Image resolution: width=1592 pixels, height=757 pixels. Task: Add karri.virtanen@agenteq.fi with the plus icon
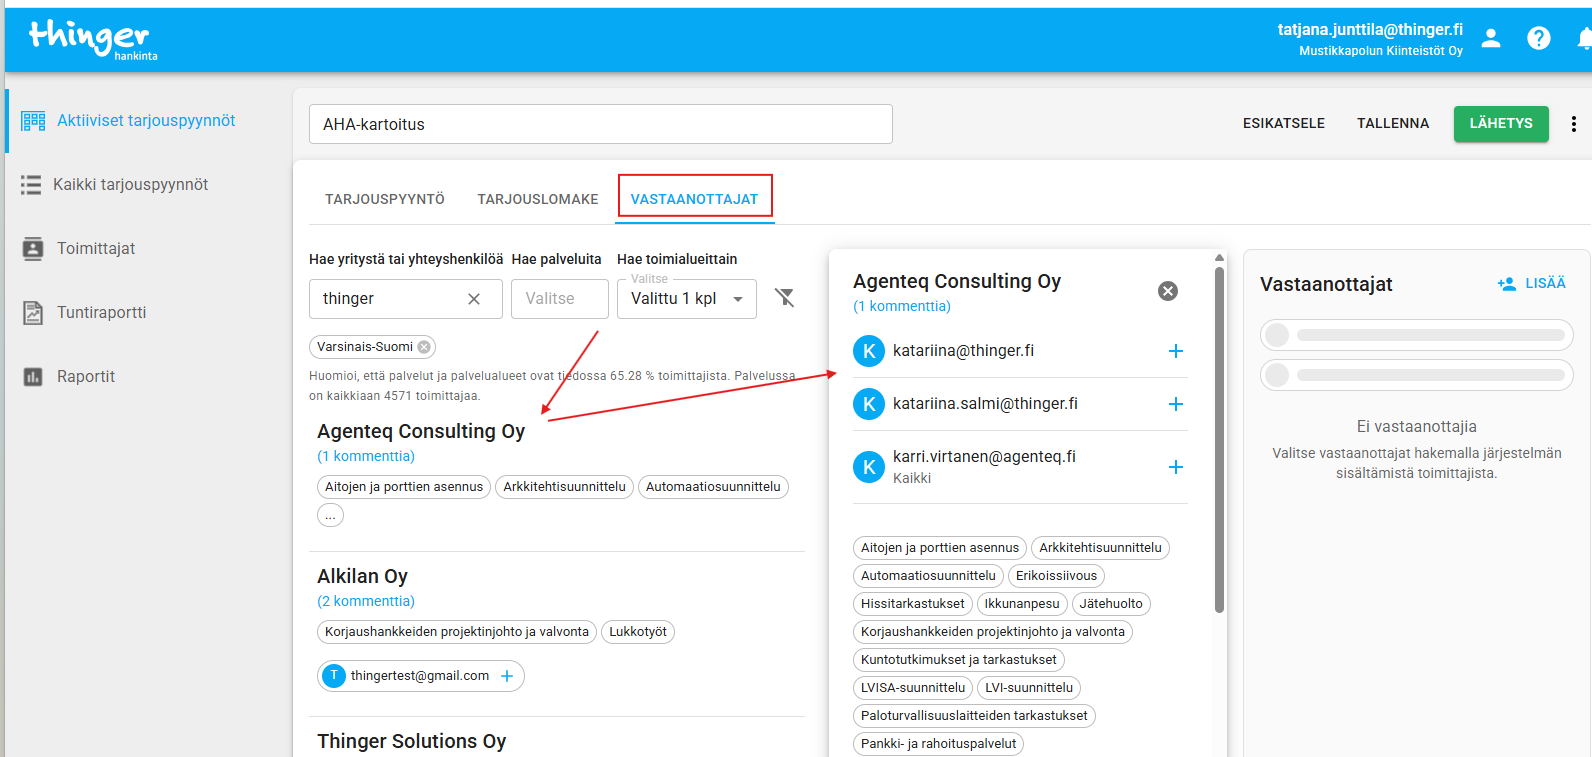pos(1176,467)
